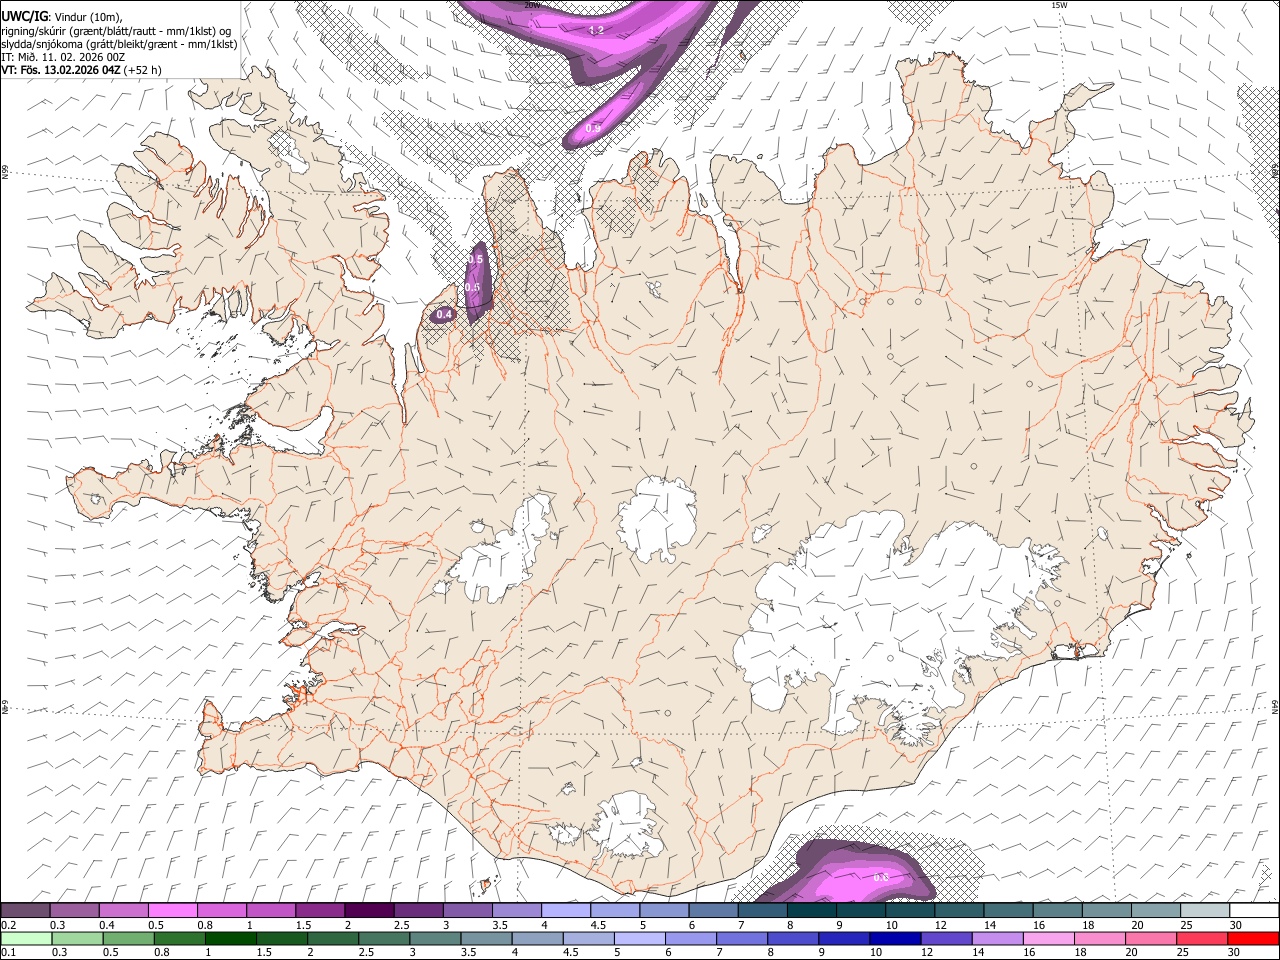Select the light pink bottom legend swatch at 16
The image size is (1280, 960).
(x=1049, y=938)
